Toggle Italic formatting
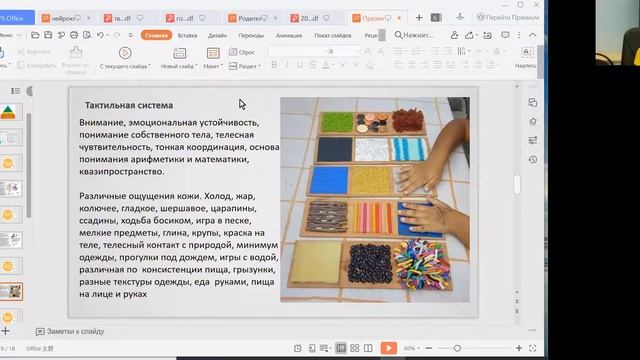The height and width of the screenshot is (360, 640). pyautogui.click(x=287, y=65)
